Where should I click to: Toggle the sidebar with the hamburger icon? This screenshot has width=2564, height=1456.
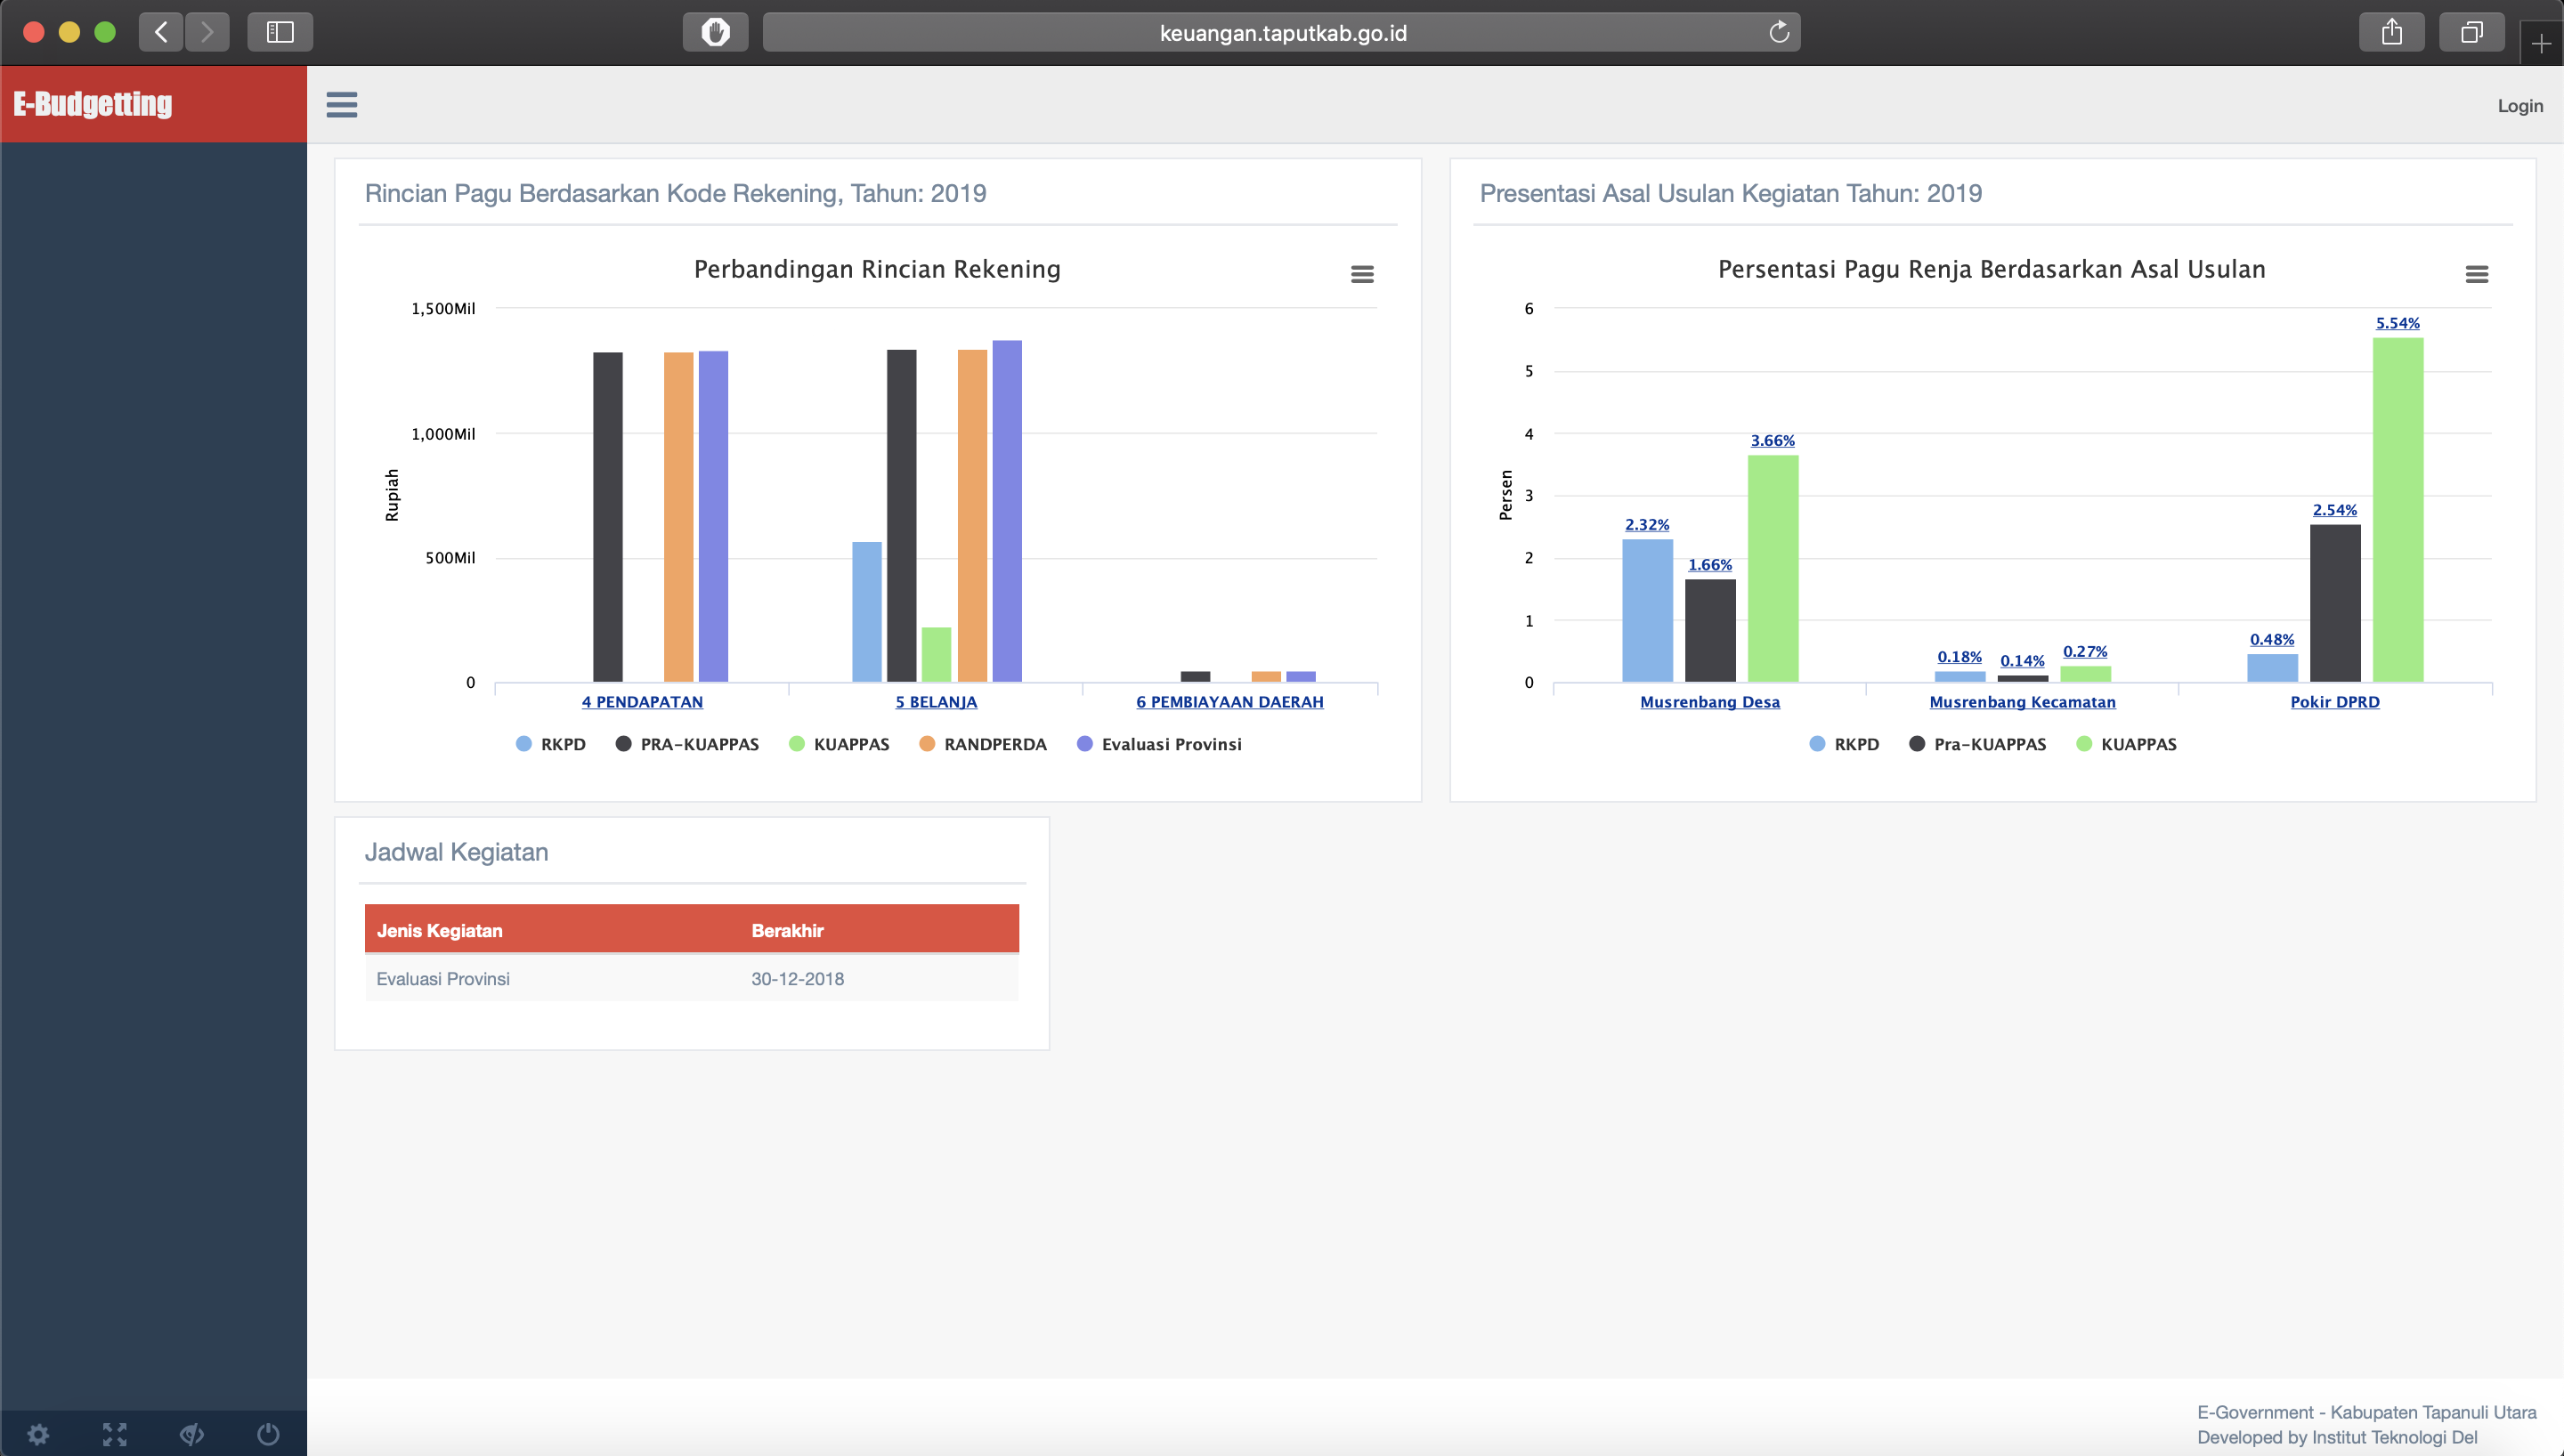tap(341, 105)
